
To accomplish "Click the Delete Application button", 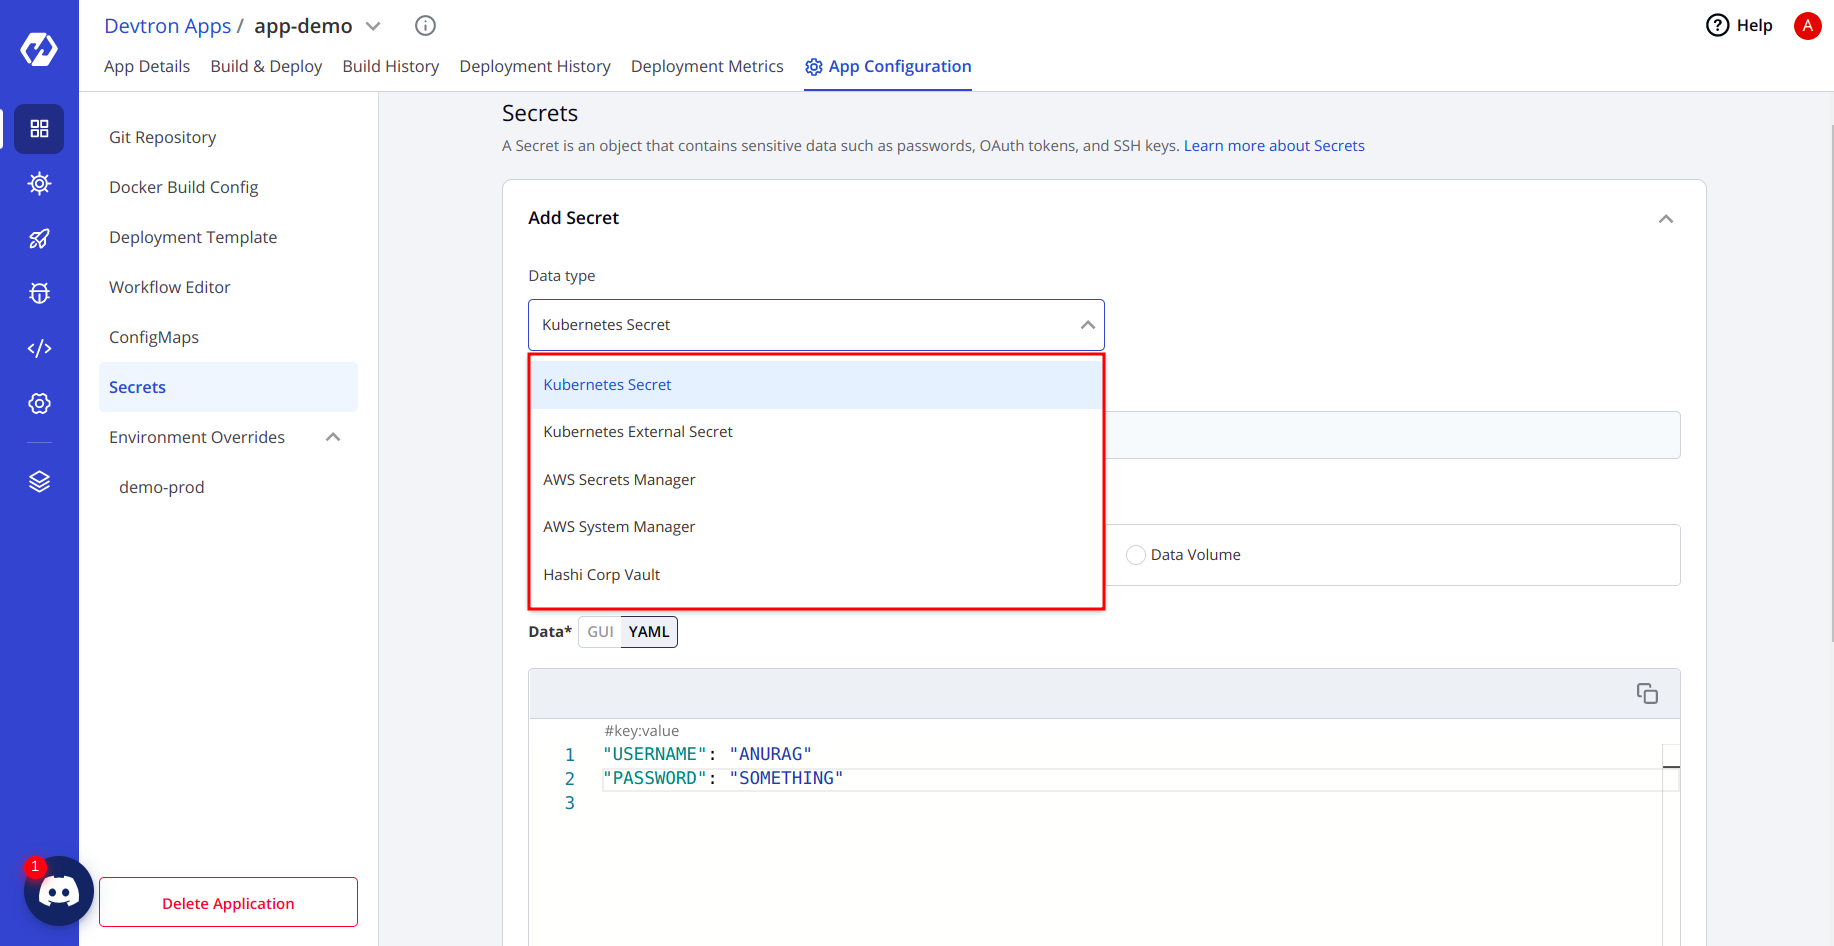I will (228, 903).
